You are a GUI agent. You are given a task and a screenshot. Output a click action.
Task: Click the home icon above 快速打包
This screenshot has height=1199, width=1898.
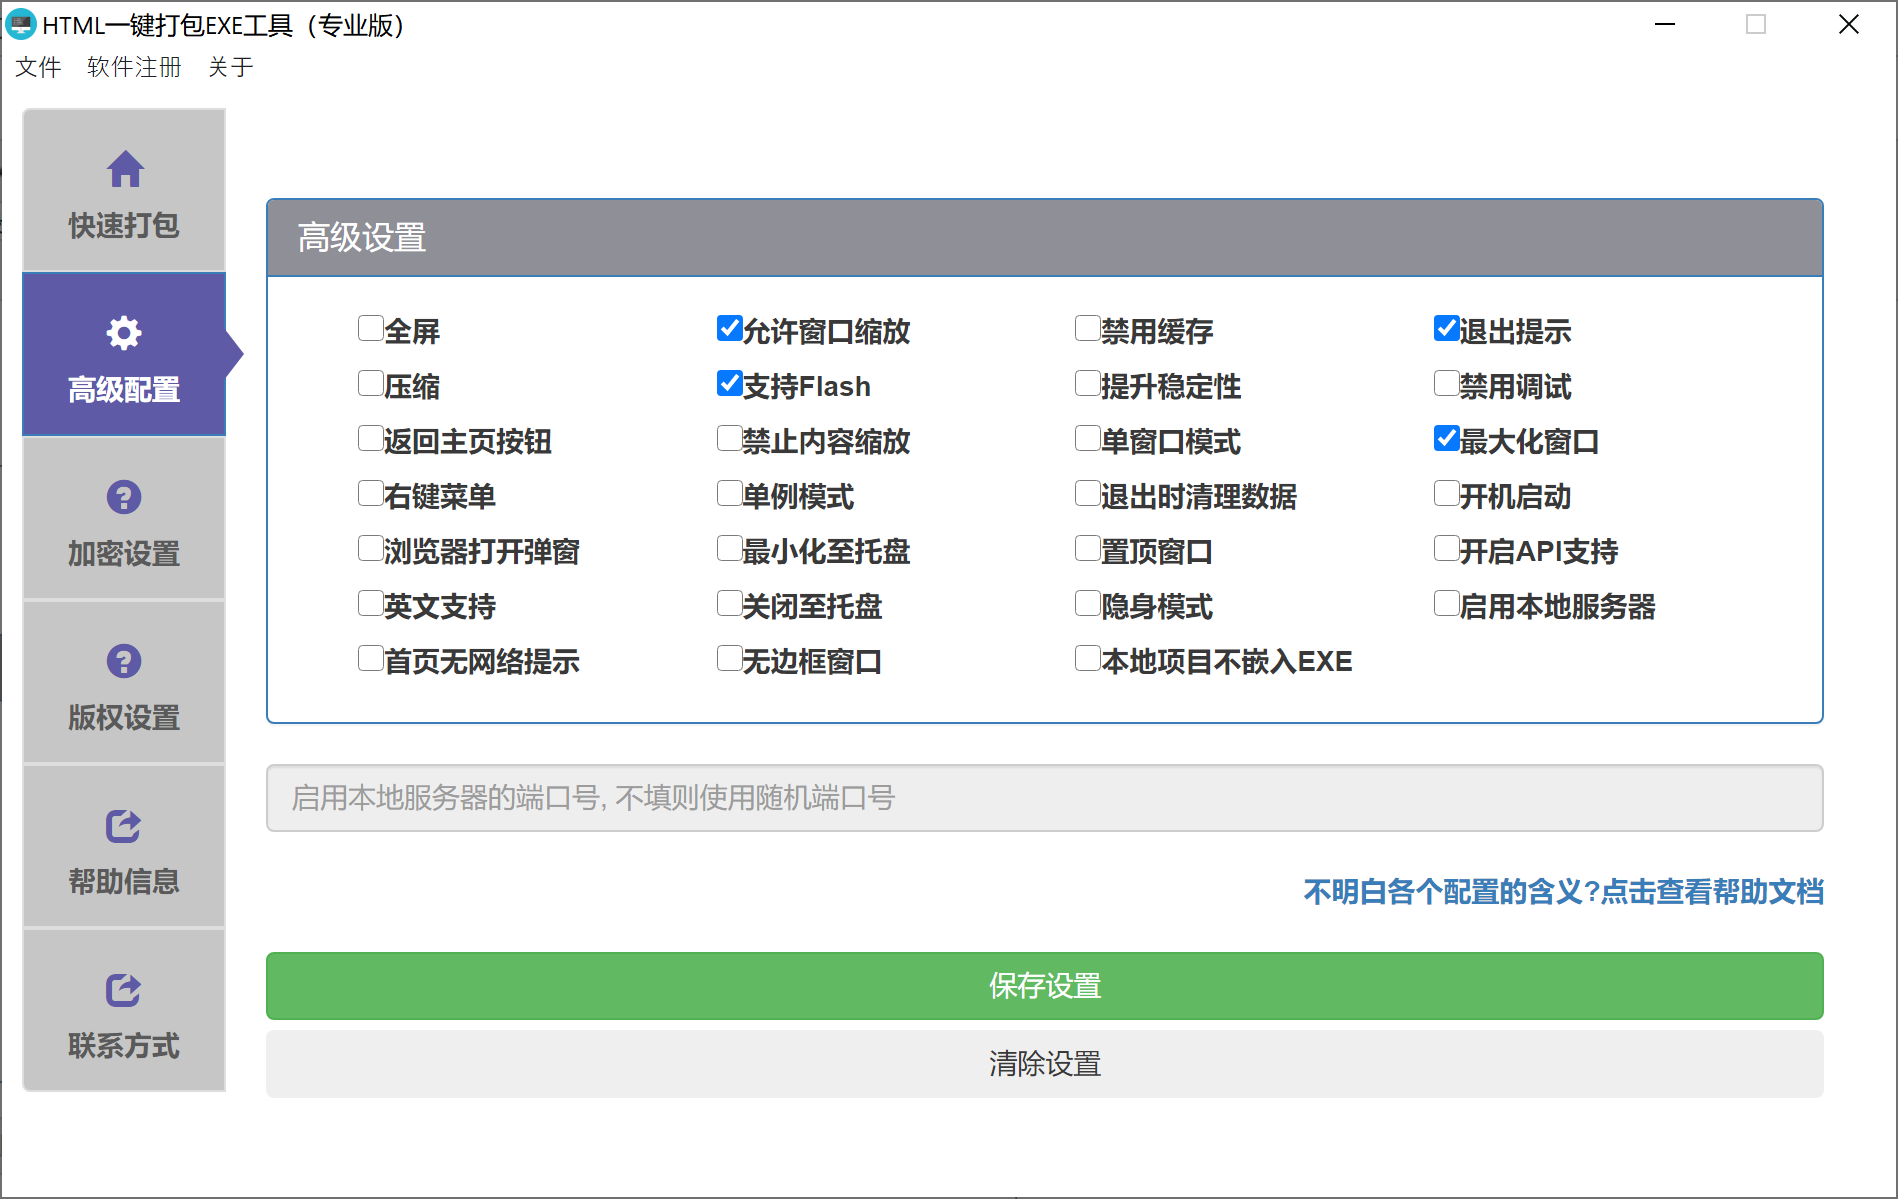click(x=125, y=169)
